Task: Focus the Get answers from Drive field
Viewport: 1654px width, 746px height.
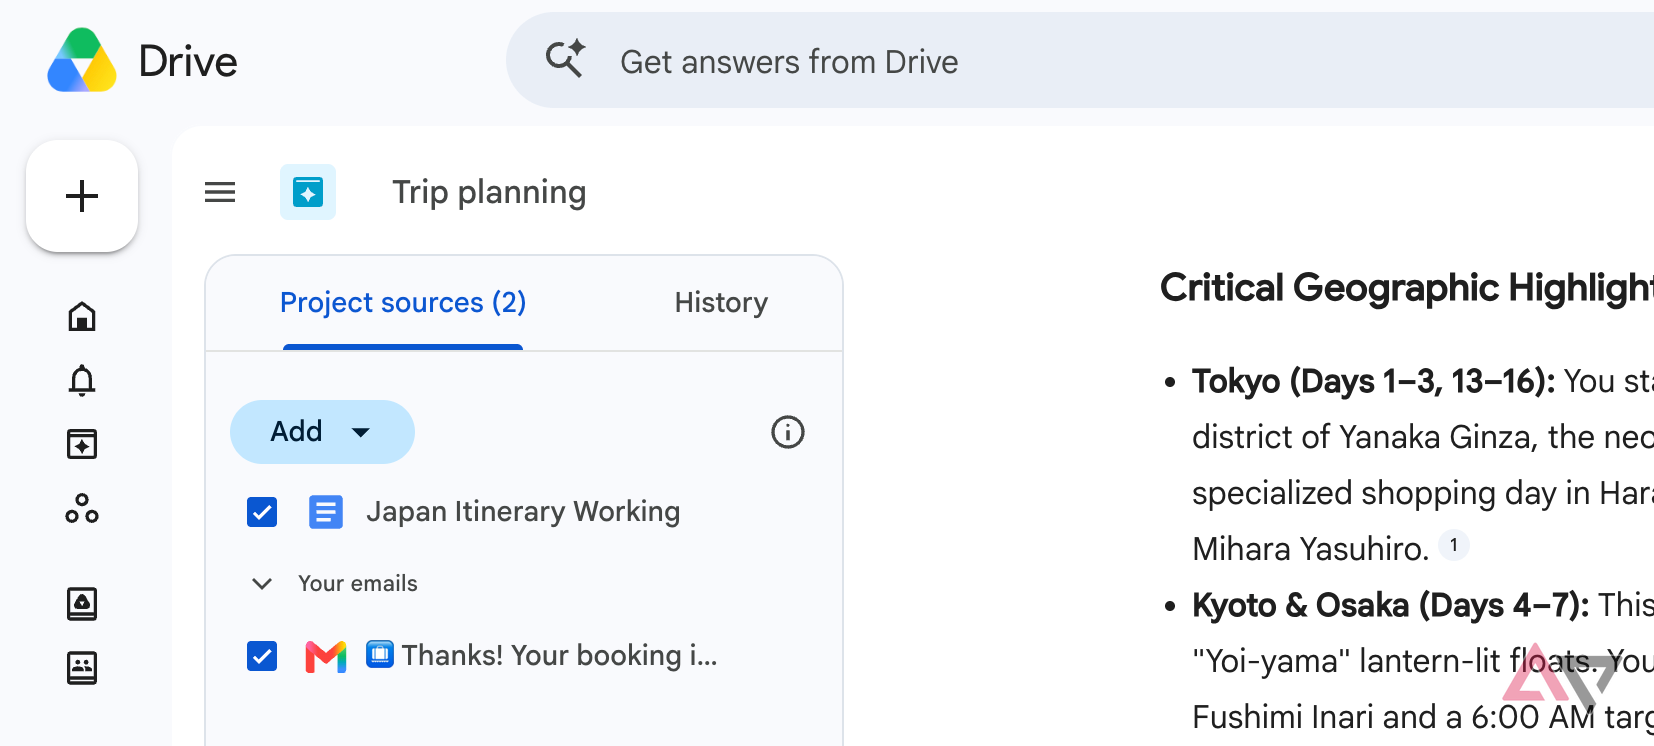Action: (1080, 61)
